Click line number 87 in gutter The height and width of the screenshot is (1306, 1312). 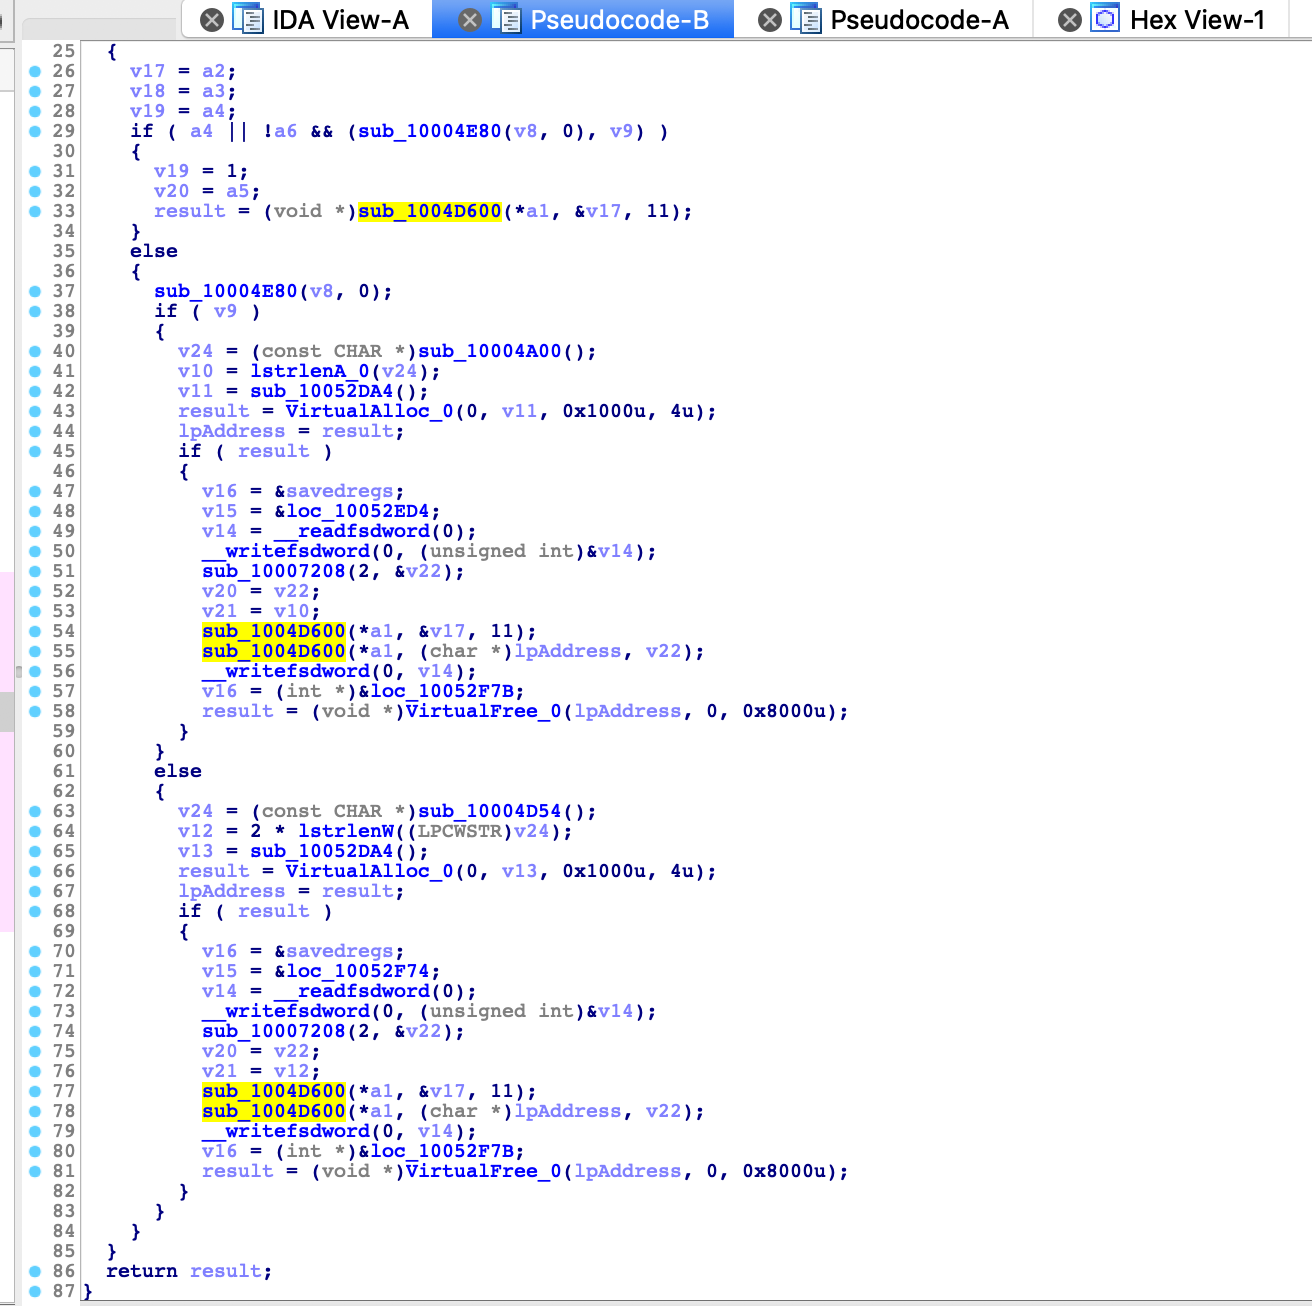[64, 1291]
